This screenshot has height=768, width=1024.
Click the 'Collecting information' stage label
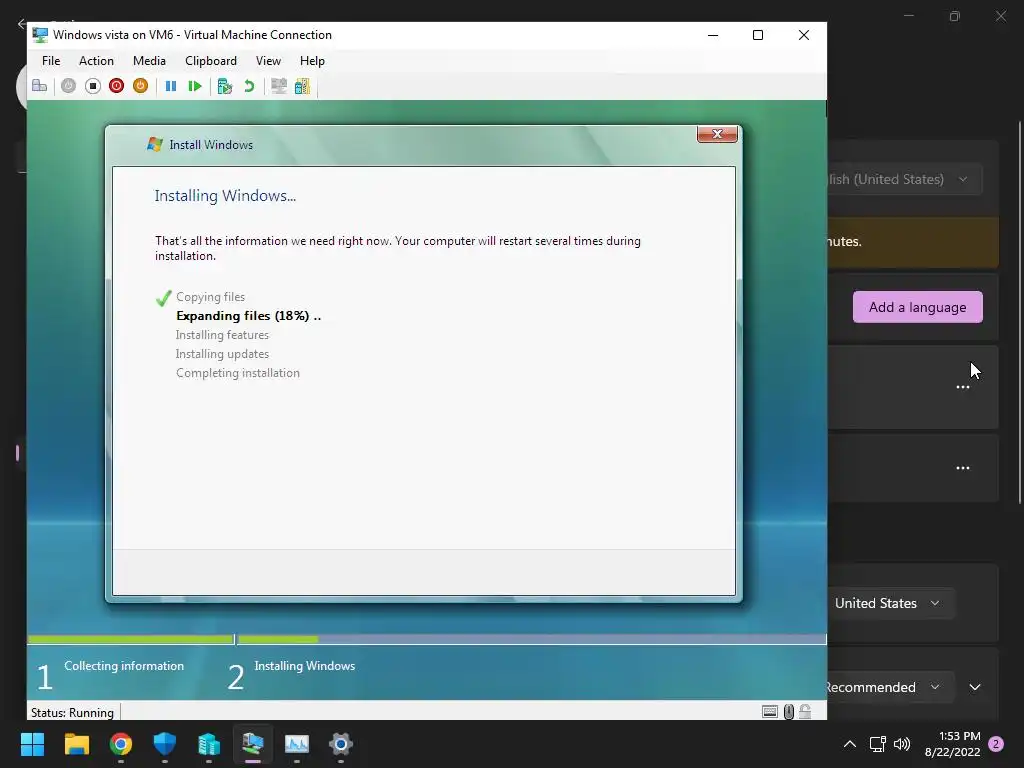(x=124, y=666)
